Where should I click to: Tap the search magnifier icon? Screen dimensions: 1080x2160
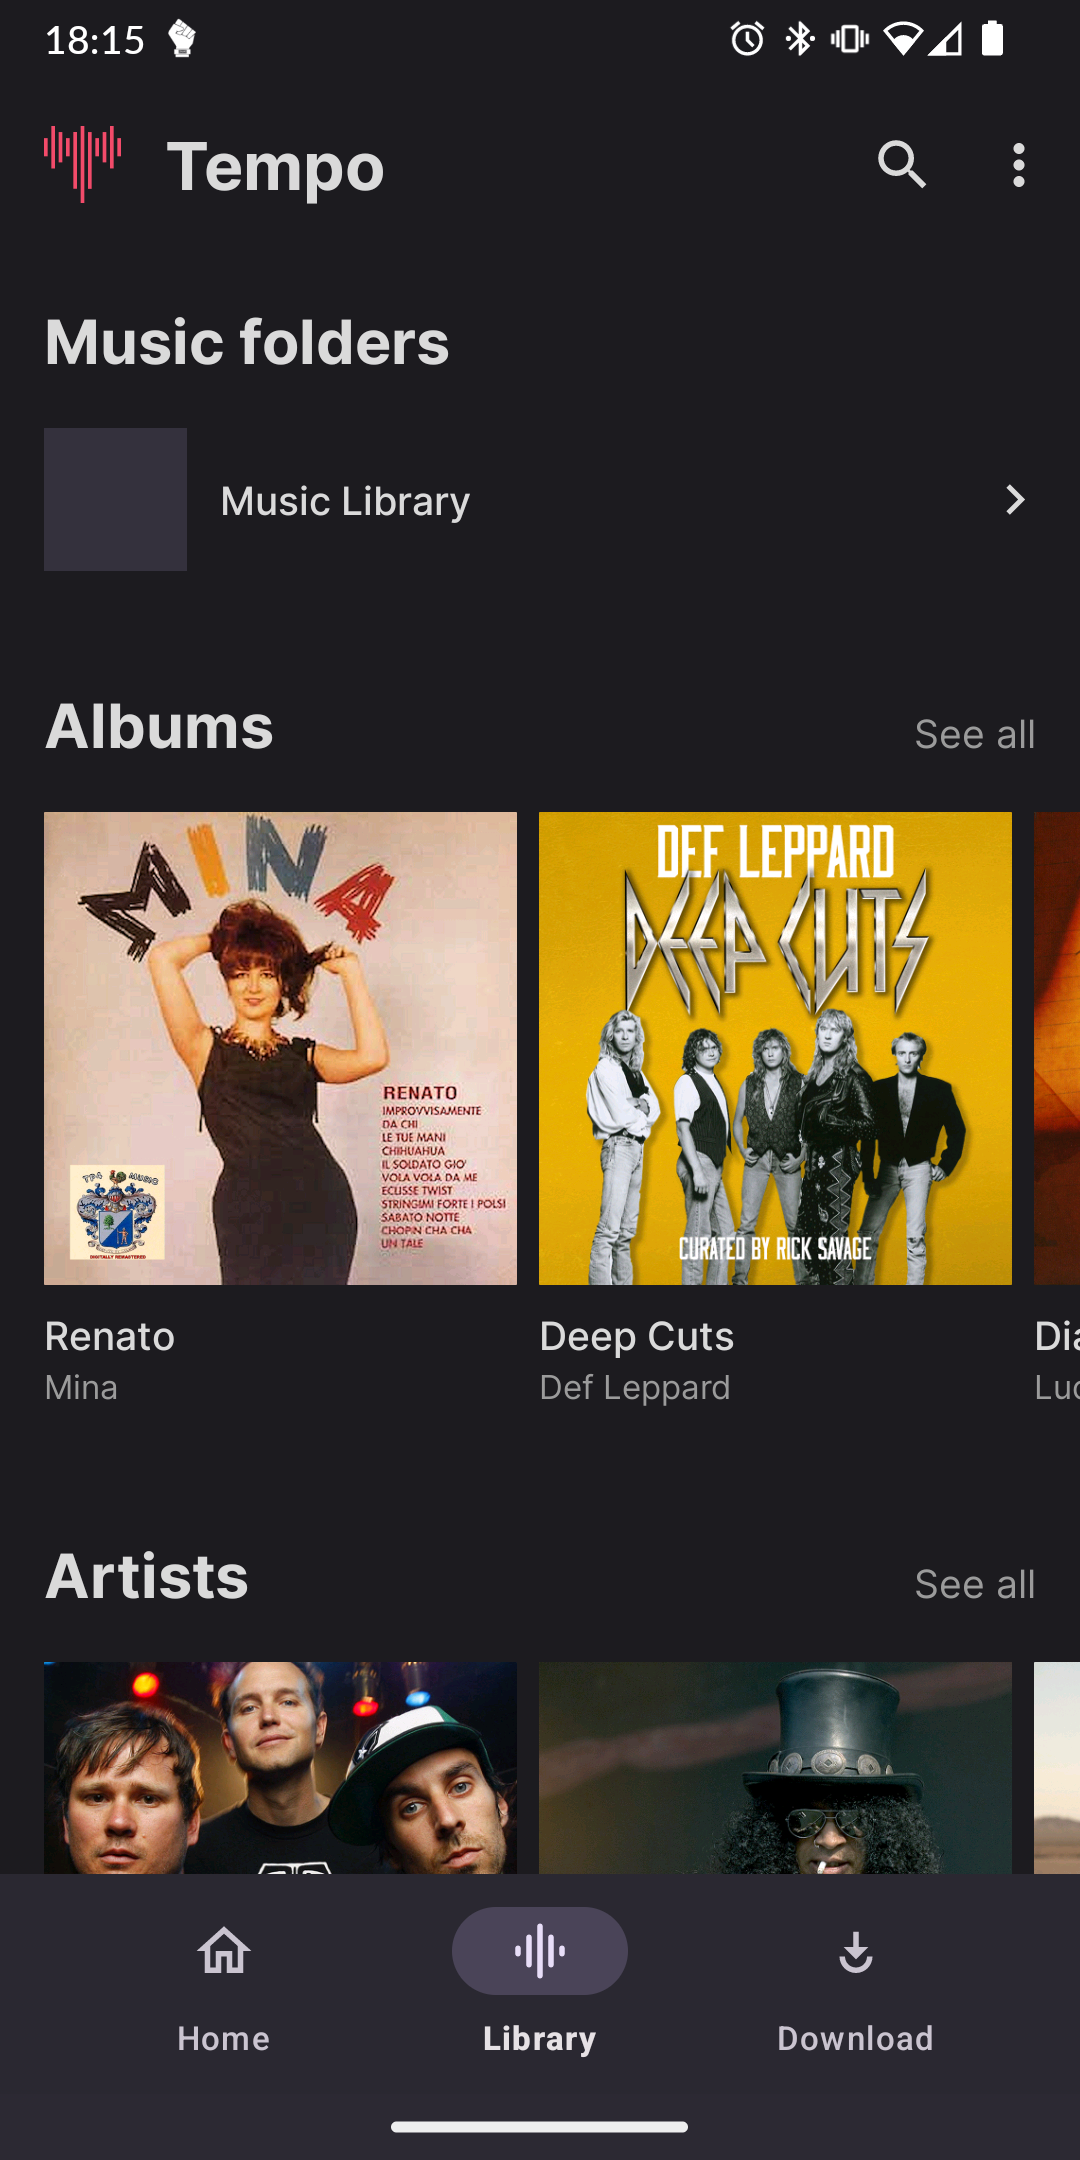coord(901,165)
